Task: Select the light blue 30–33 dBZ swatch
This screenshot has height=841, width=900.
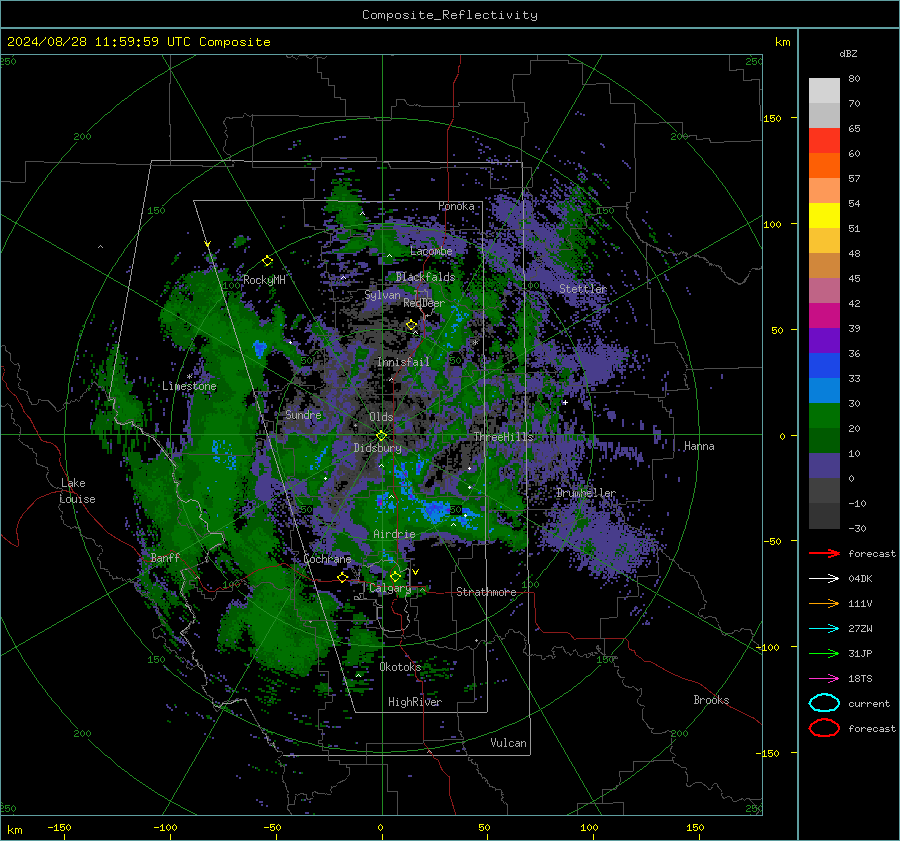Action: 824,391
